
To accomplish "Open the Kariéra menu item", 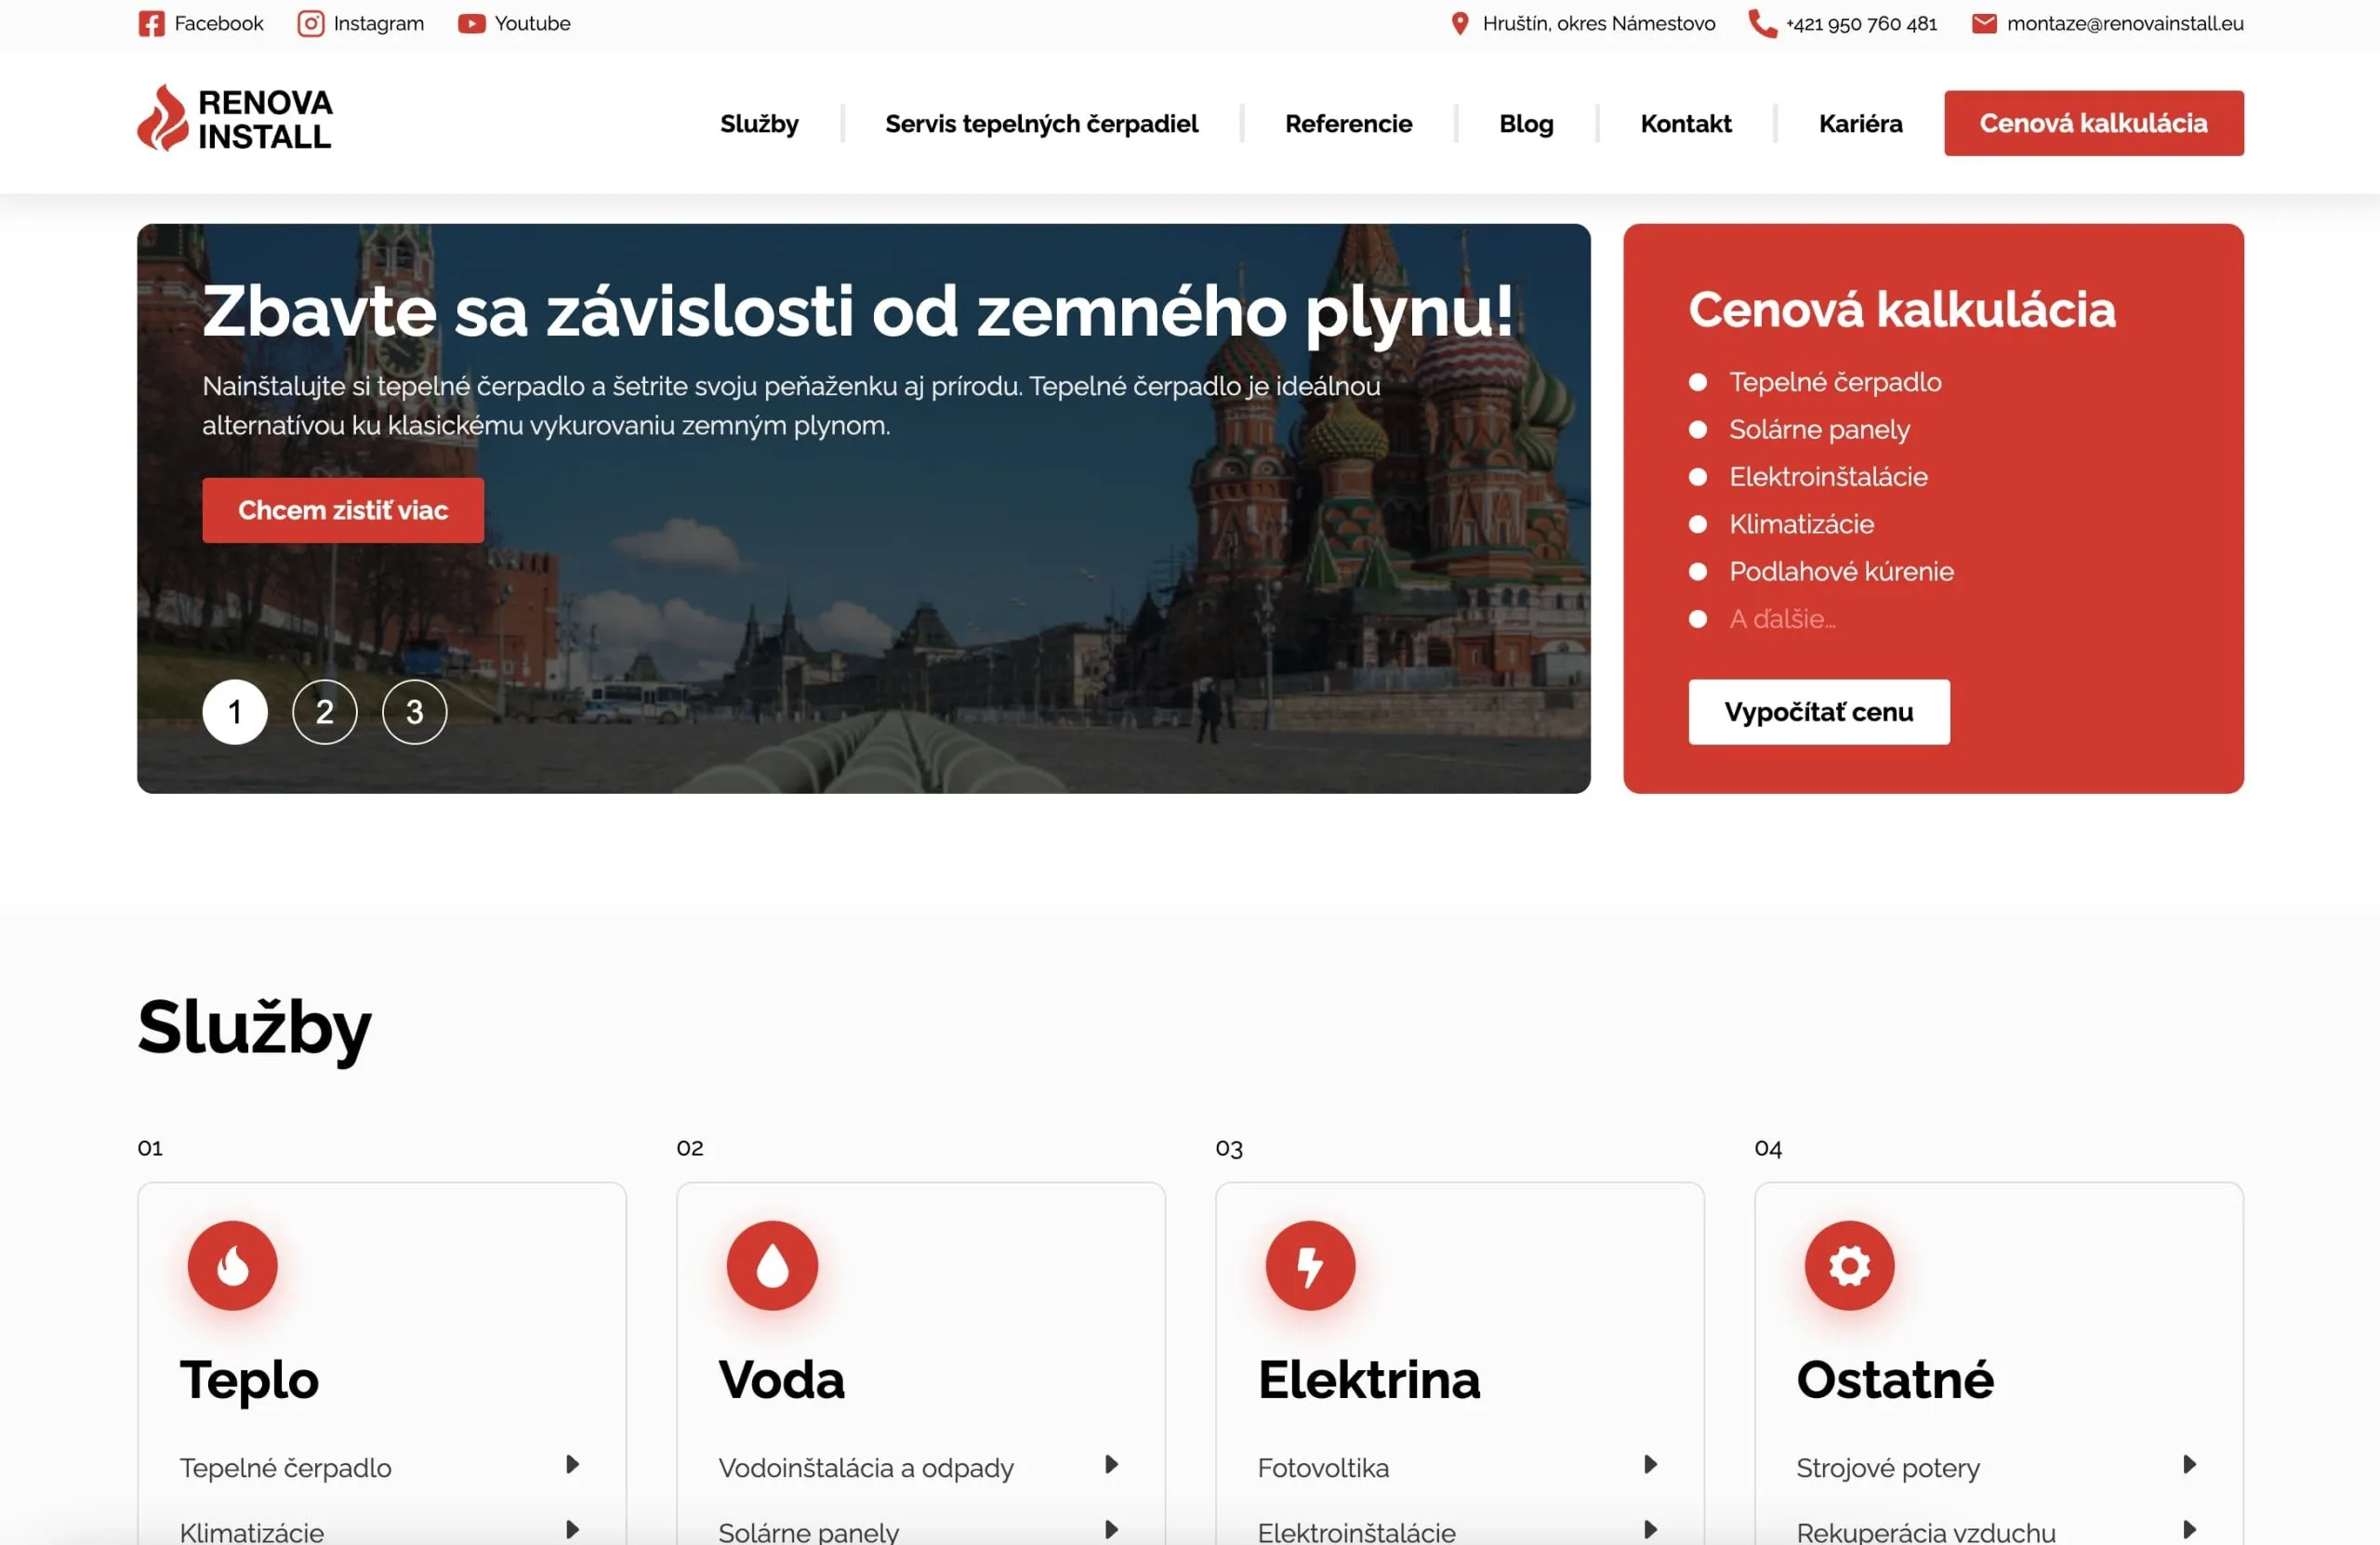I will coord(1860,124).
